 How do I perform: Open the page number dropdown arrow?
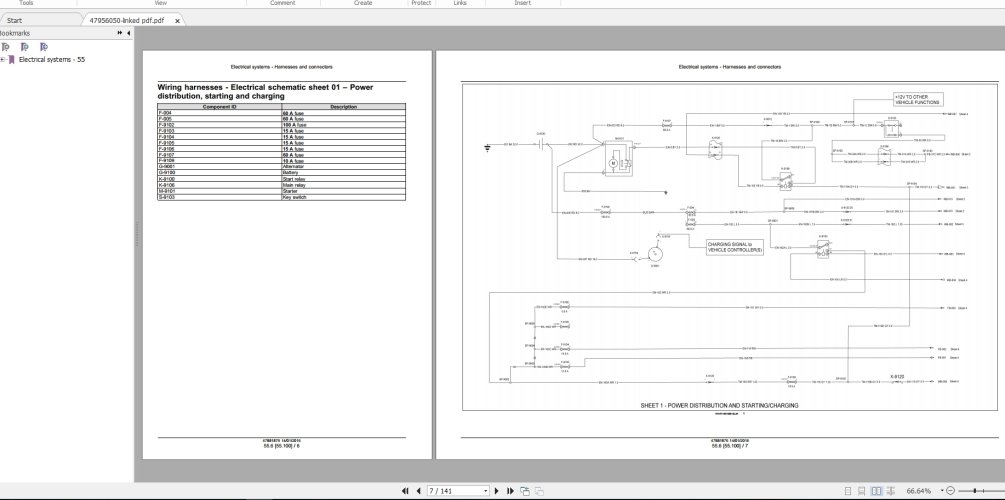tap(486, 491)
